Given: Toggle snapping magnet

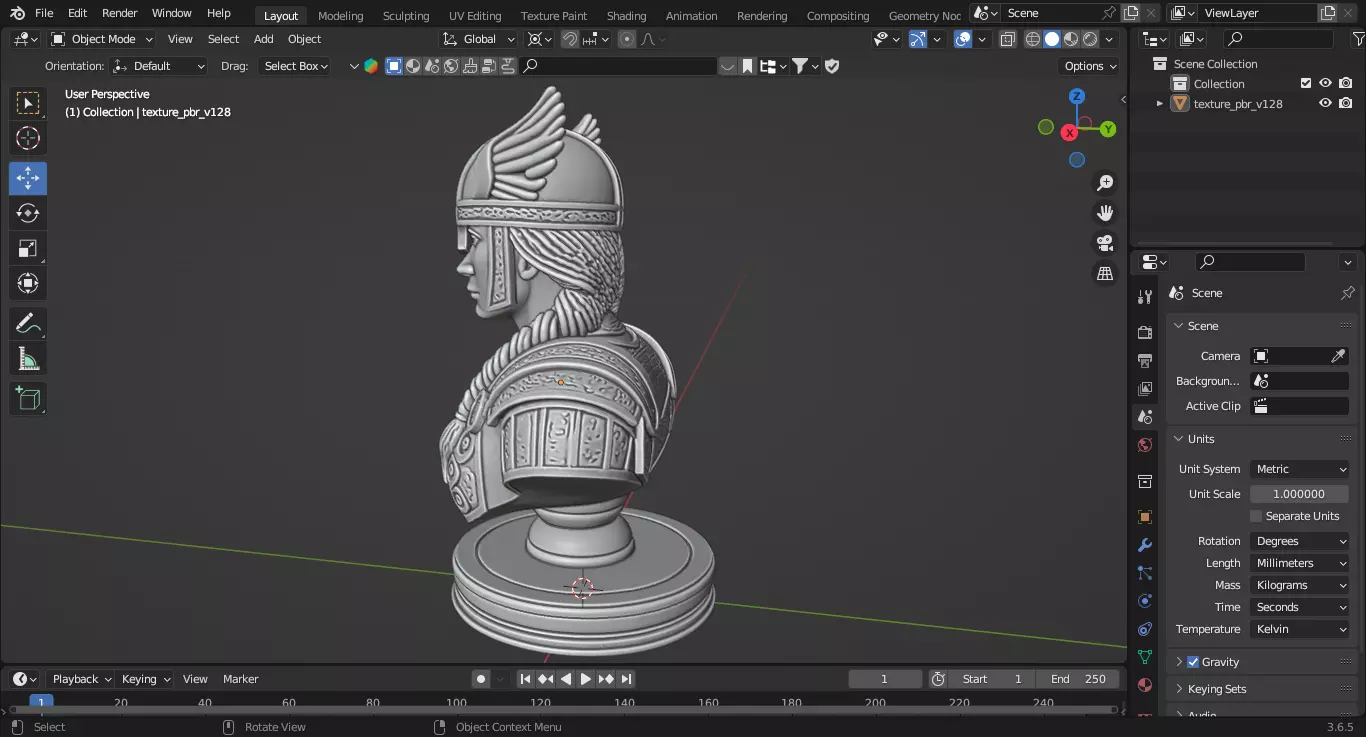Looking at the screenshot, I should point(569,39).
